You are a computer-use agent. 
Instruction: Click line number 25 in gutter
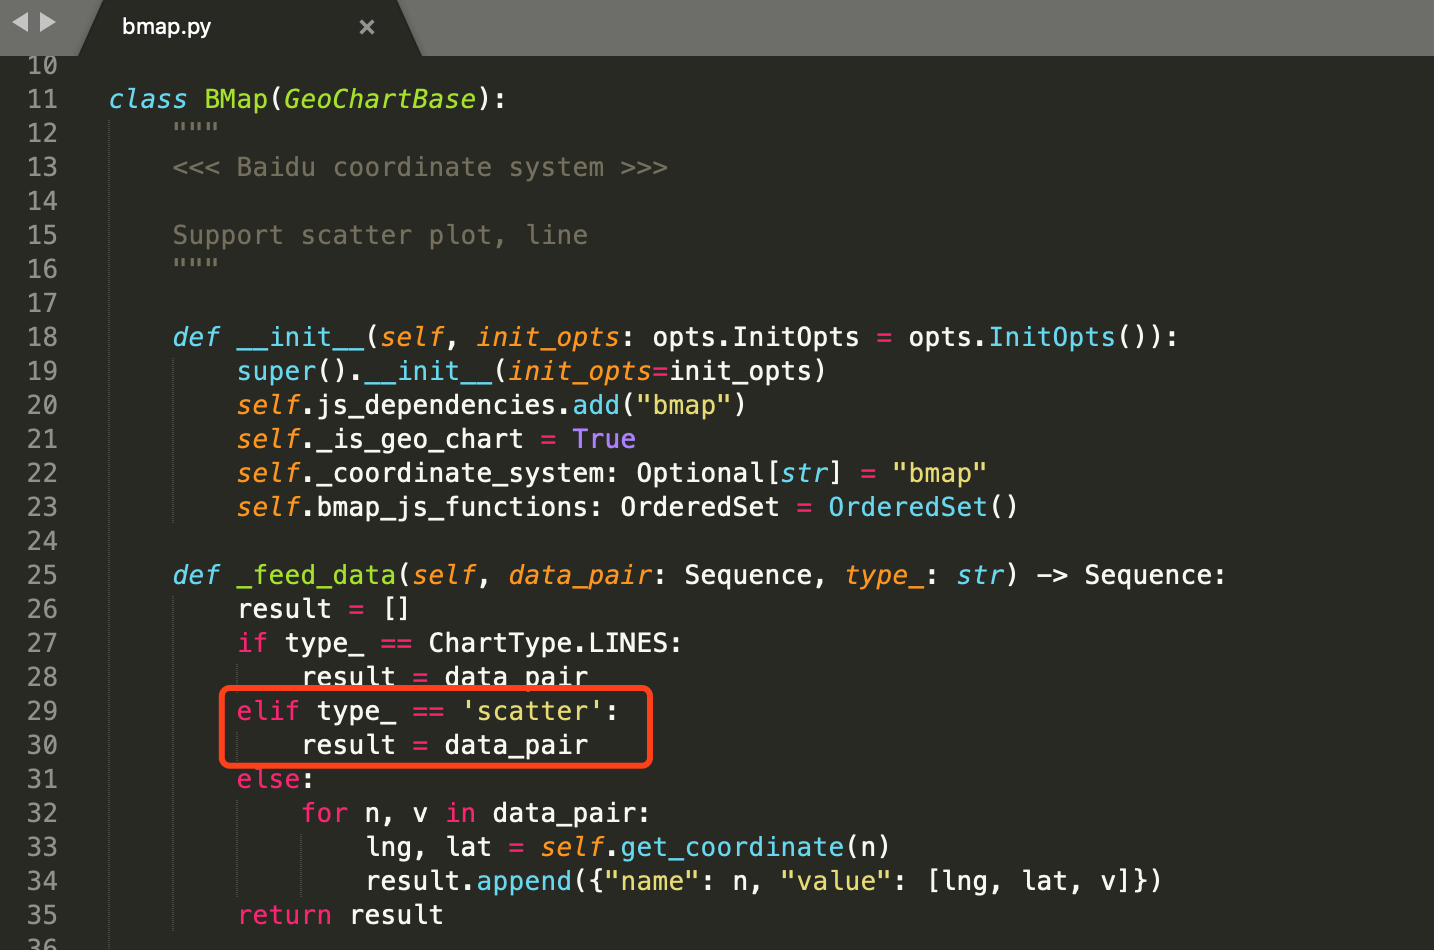click(x=42, y=575)
